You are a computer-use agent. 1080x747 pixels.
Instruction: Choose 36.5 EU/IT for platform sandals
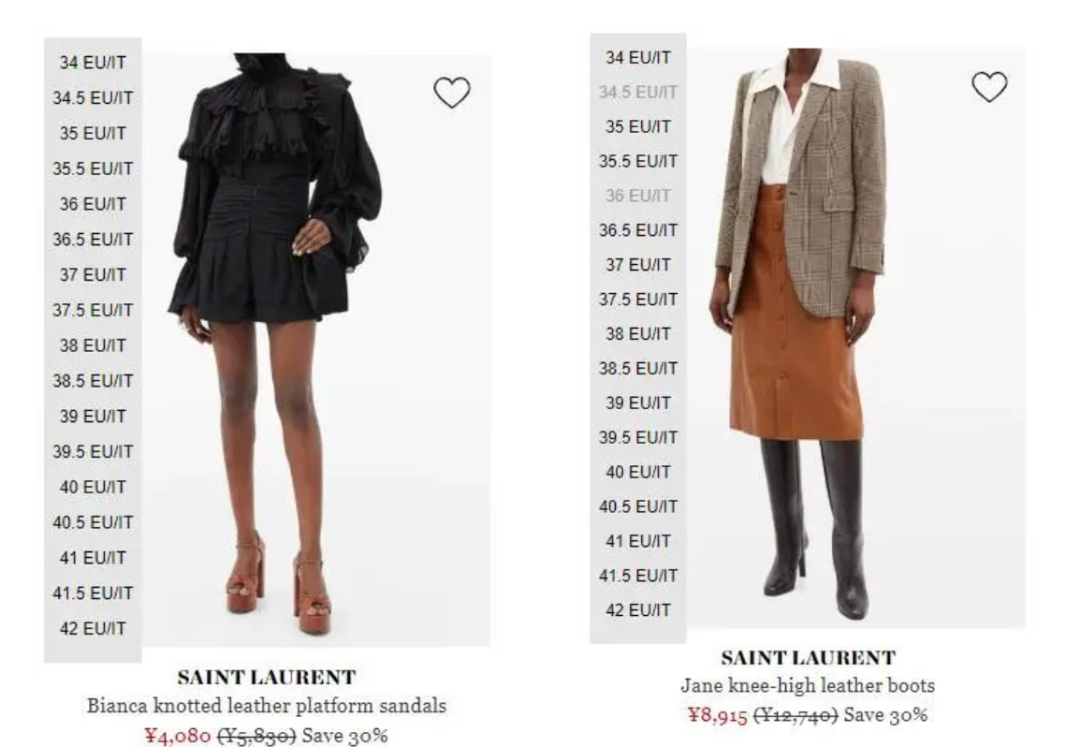pyautogui.click(x=93, y=240)
